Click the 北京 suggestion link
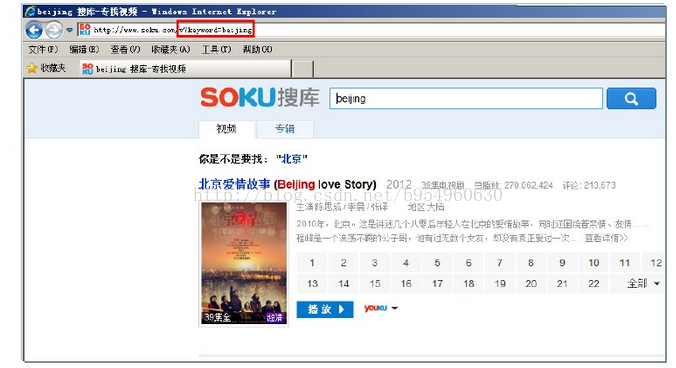 click(291, 159)
